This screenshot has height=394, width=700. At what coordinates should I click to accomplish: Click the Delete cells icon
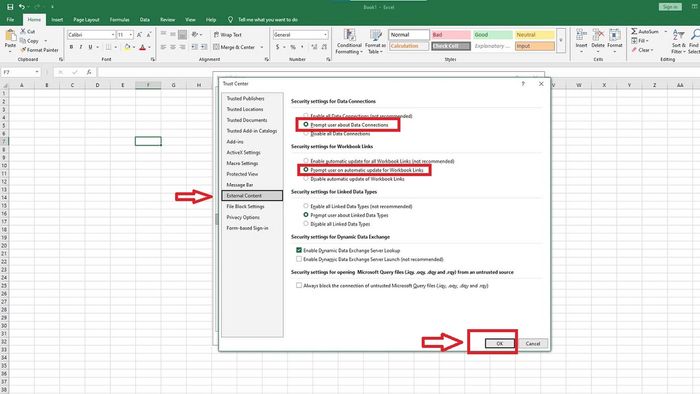point(598,35)
